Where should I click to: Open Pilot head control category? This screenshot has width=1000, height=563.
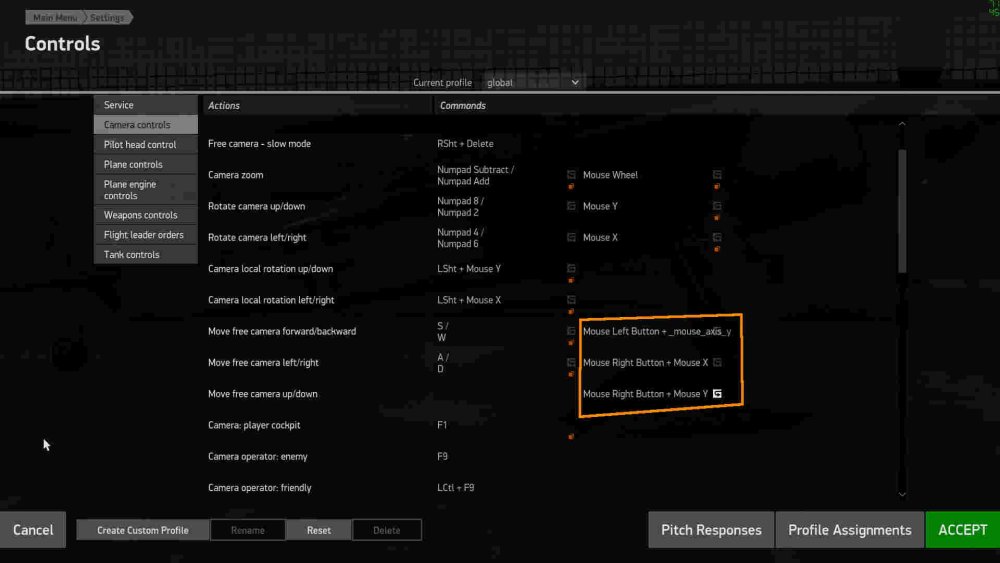(x=145, y=144)
